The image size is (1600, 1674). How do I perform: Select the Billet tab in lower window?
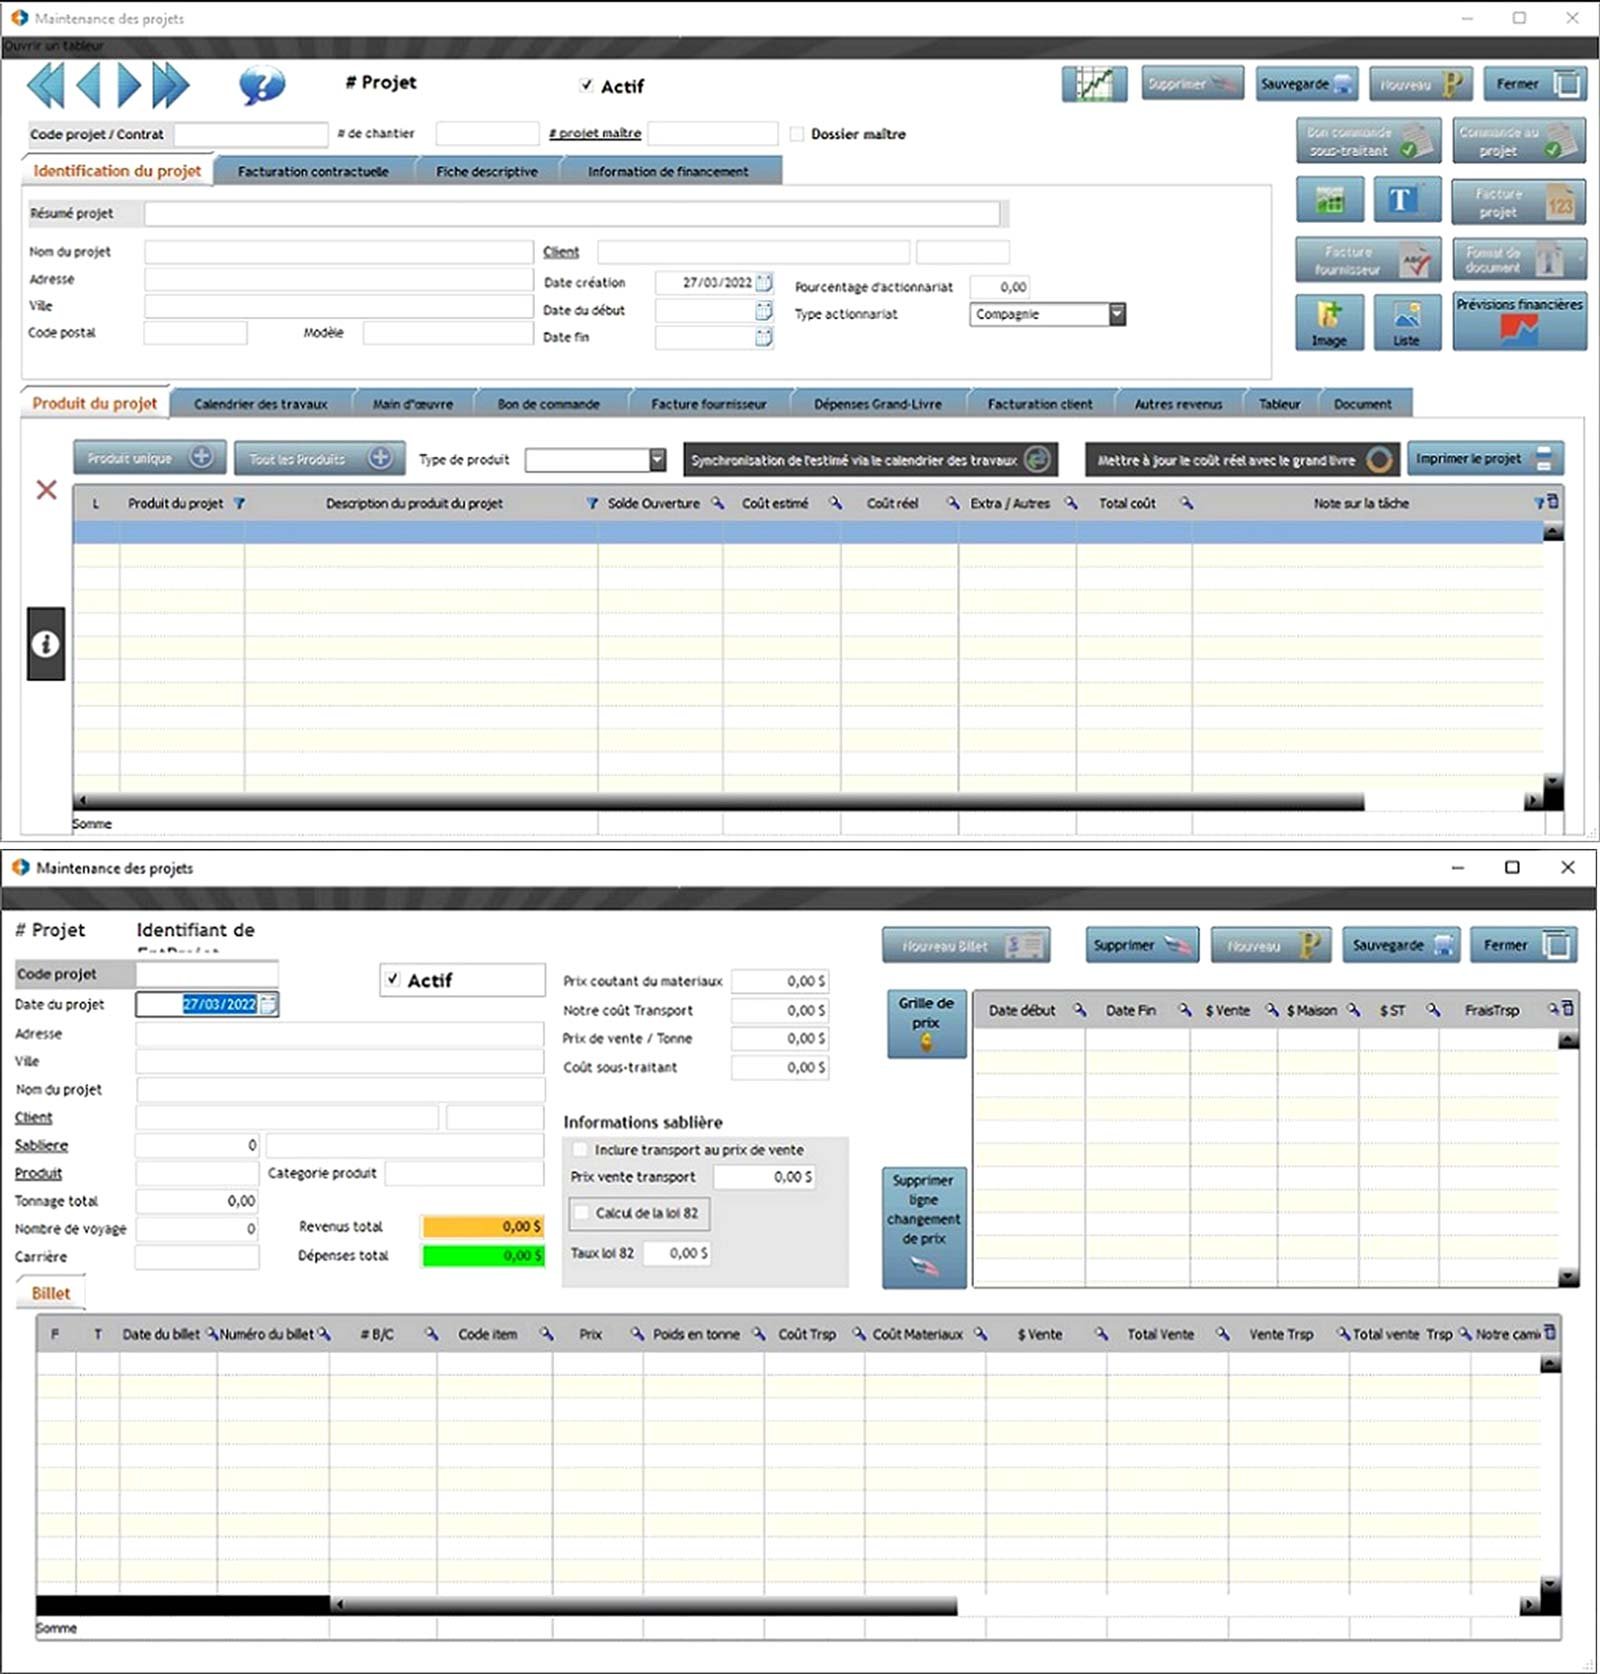click(51, 1293)
